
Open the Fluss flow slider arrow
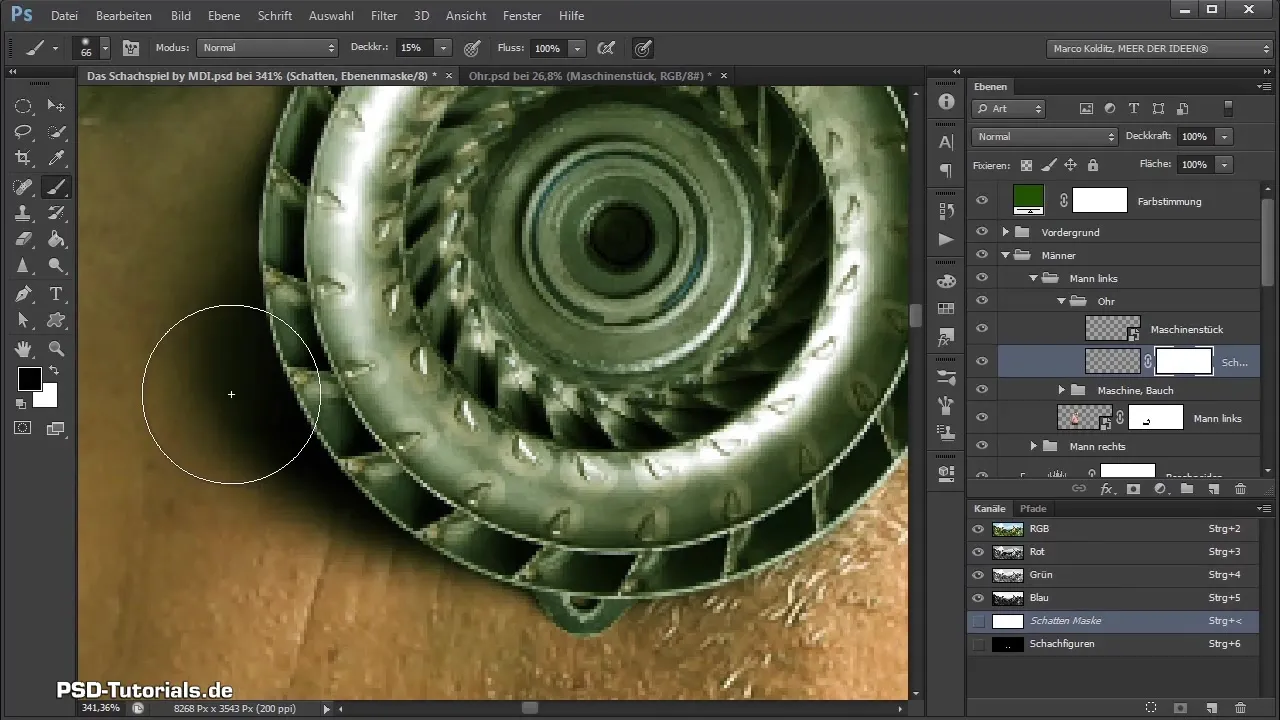[577, 48]
